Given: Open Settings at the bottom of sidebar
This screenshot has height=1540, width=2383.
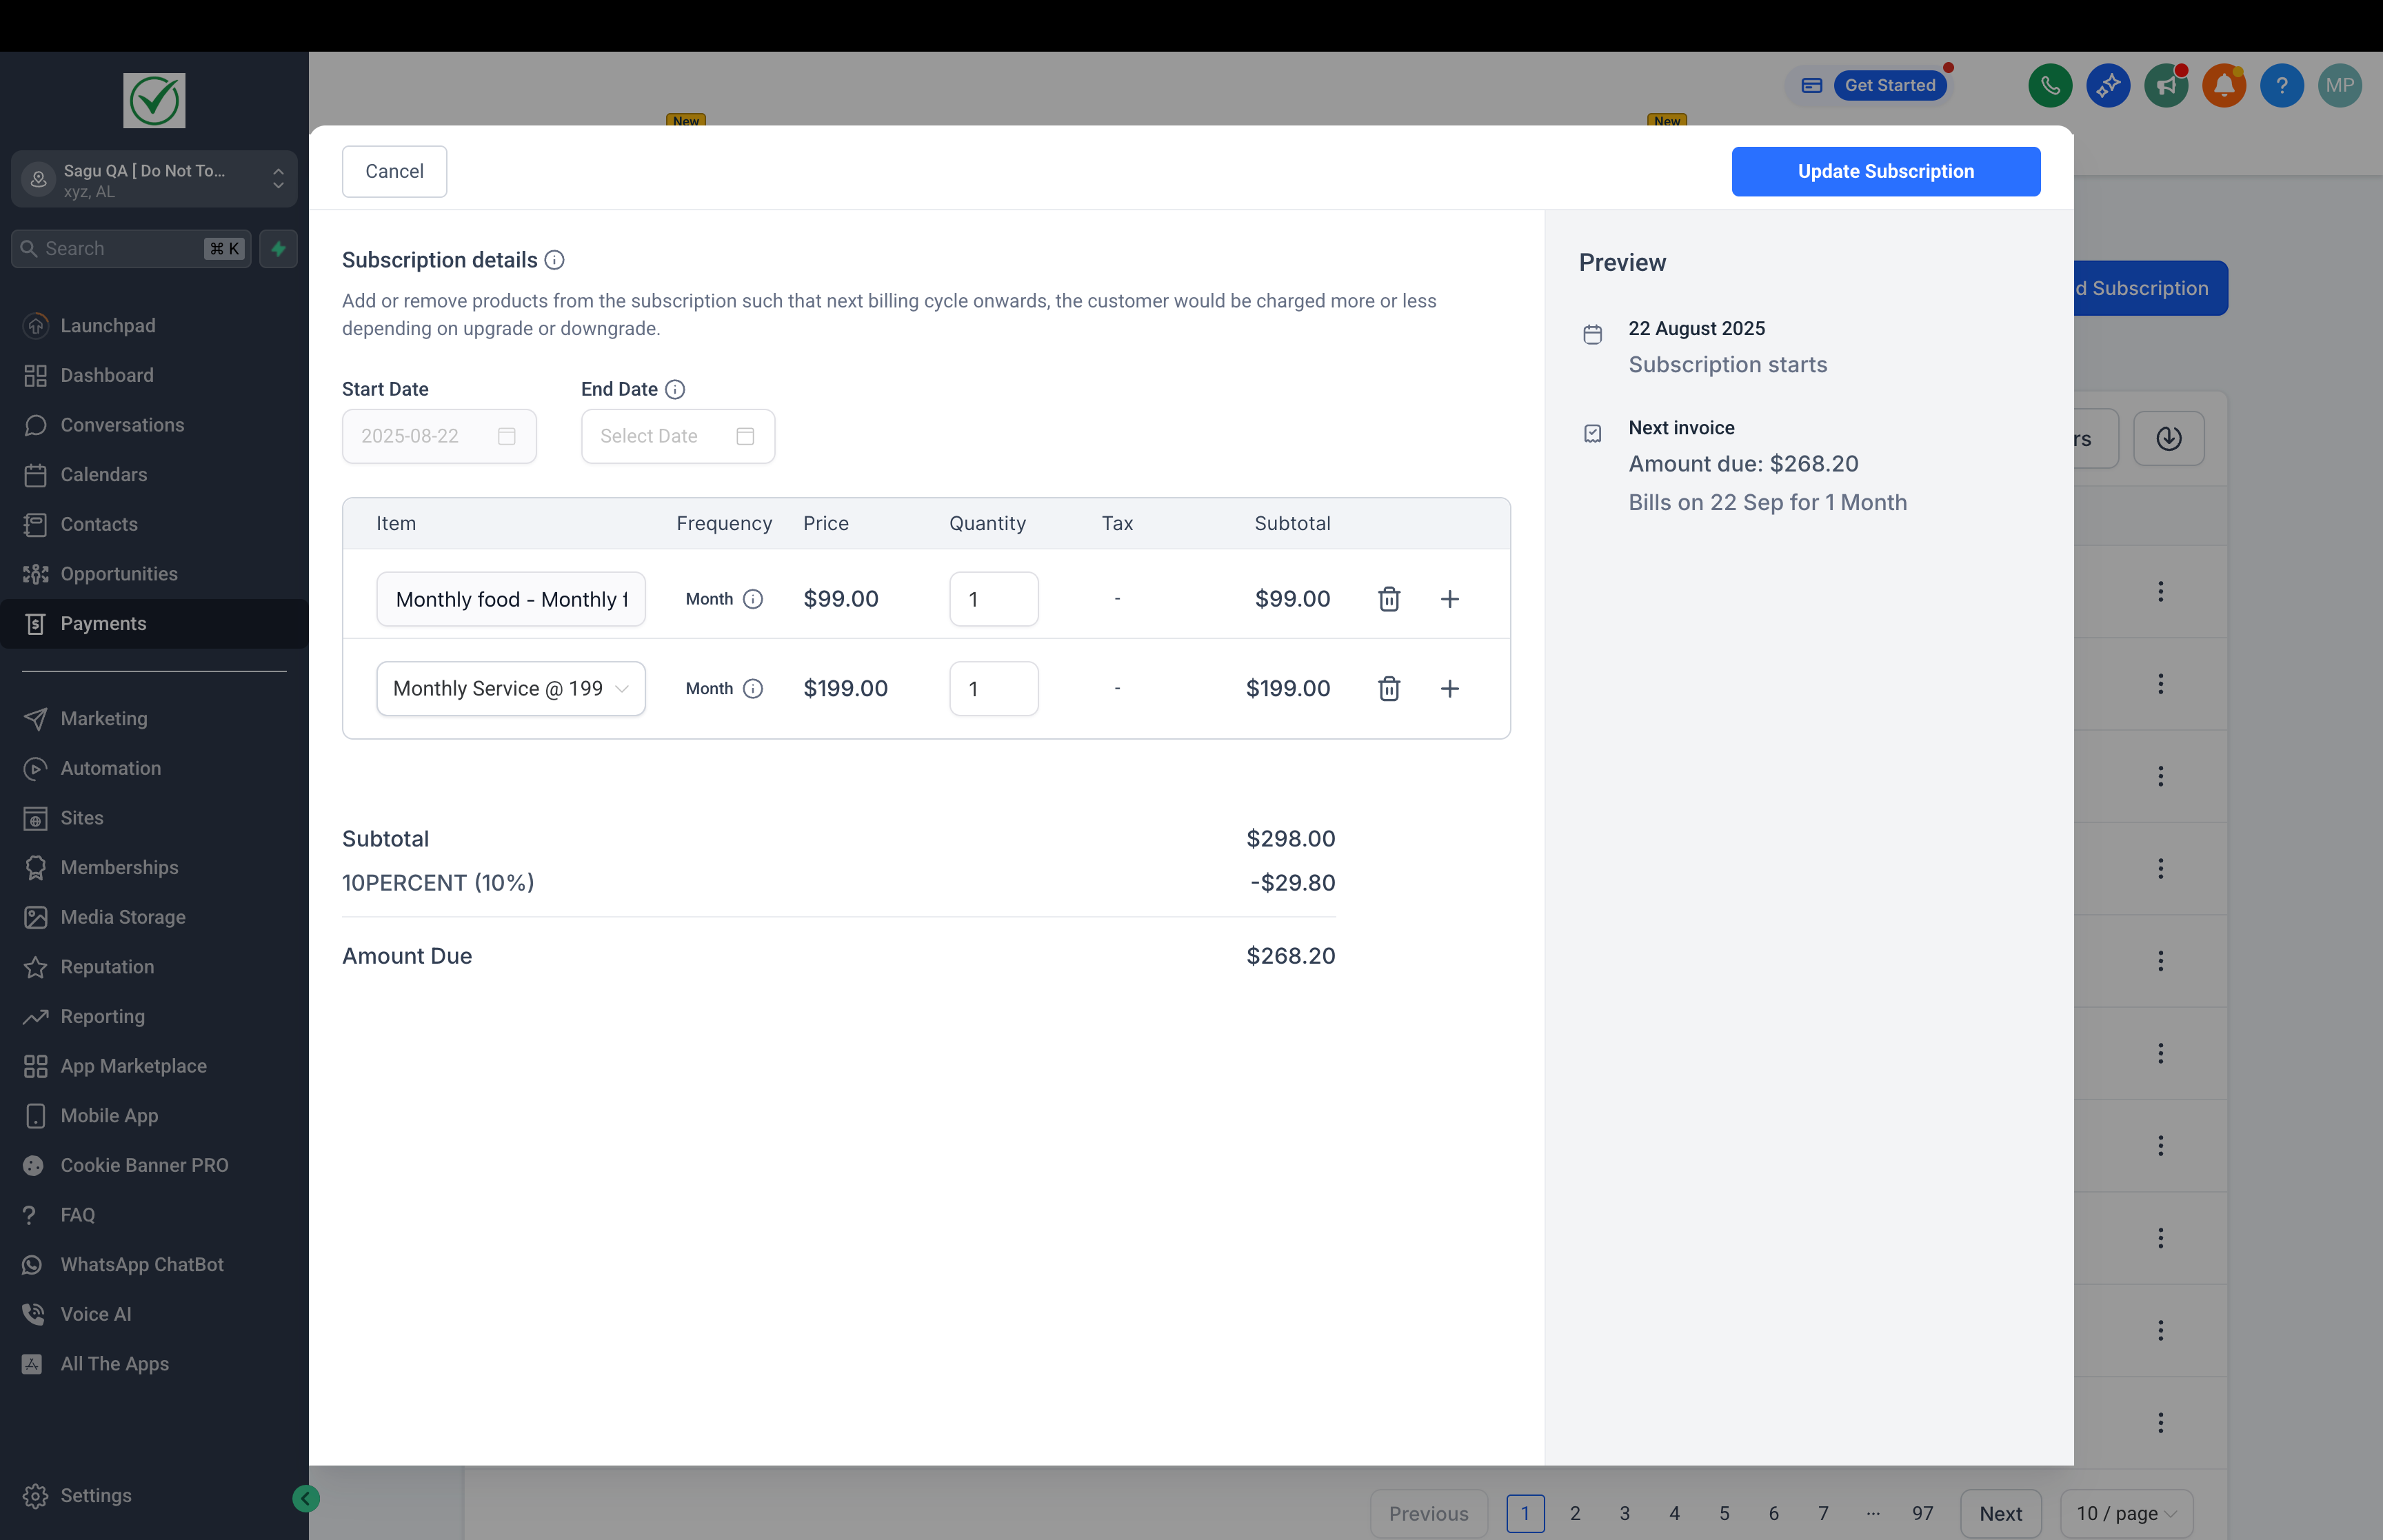Looking at the screenshot, I should tap(95, 1495).
